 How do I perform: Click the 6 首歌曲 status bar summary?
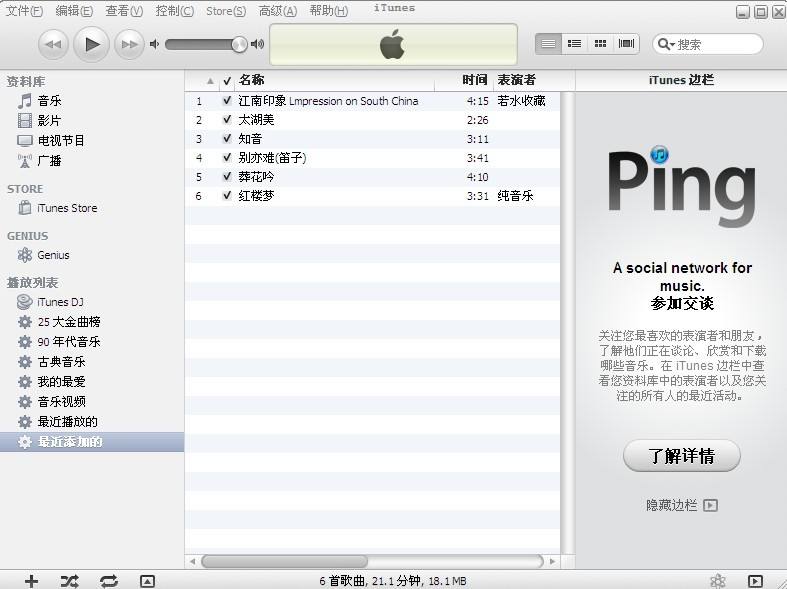point(392,581)
